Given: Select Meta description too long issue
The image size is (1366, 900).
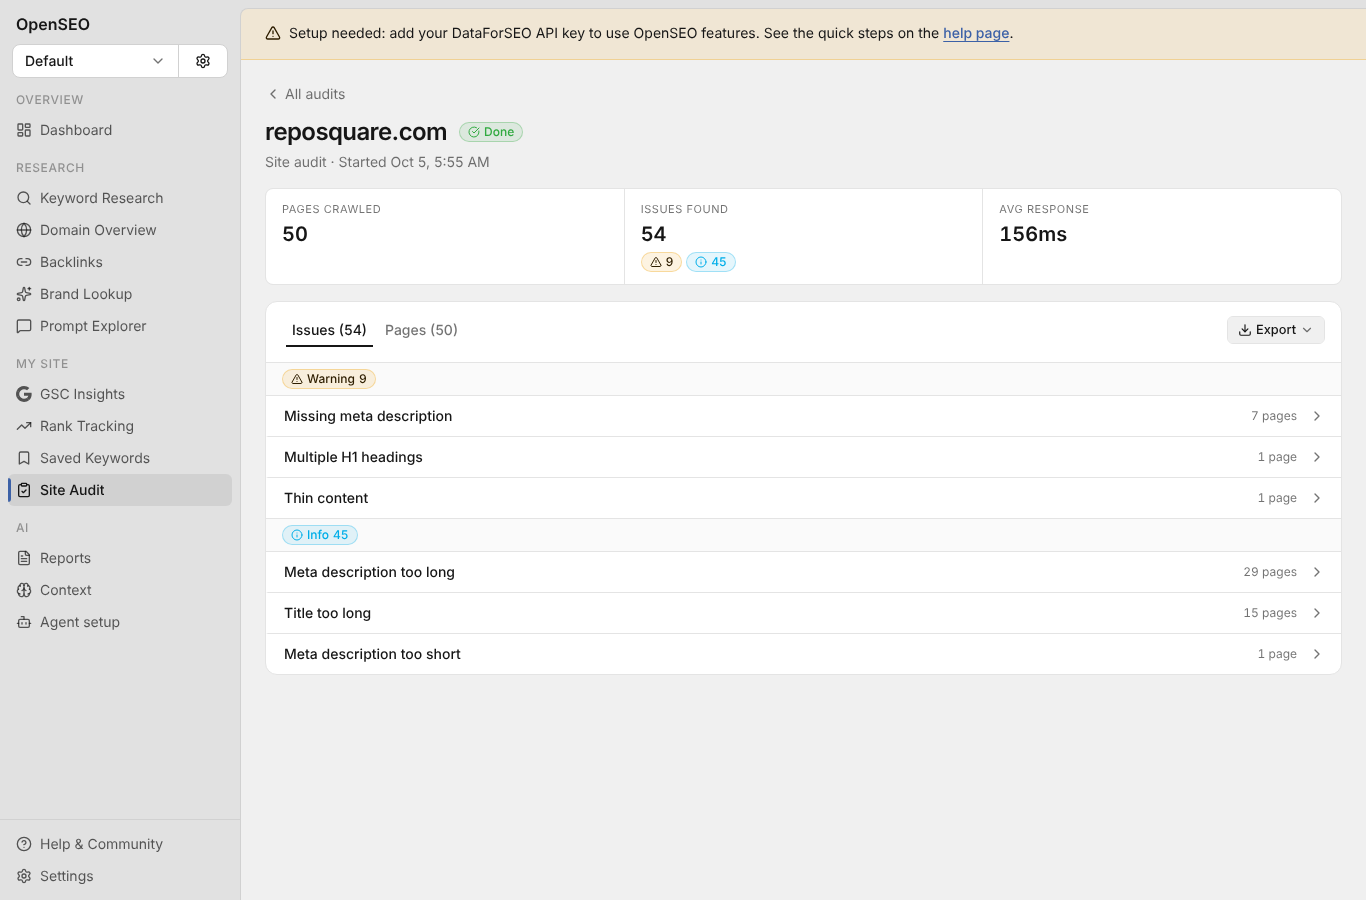Looking at the screenshot, I should [x=803, y=572].
